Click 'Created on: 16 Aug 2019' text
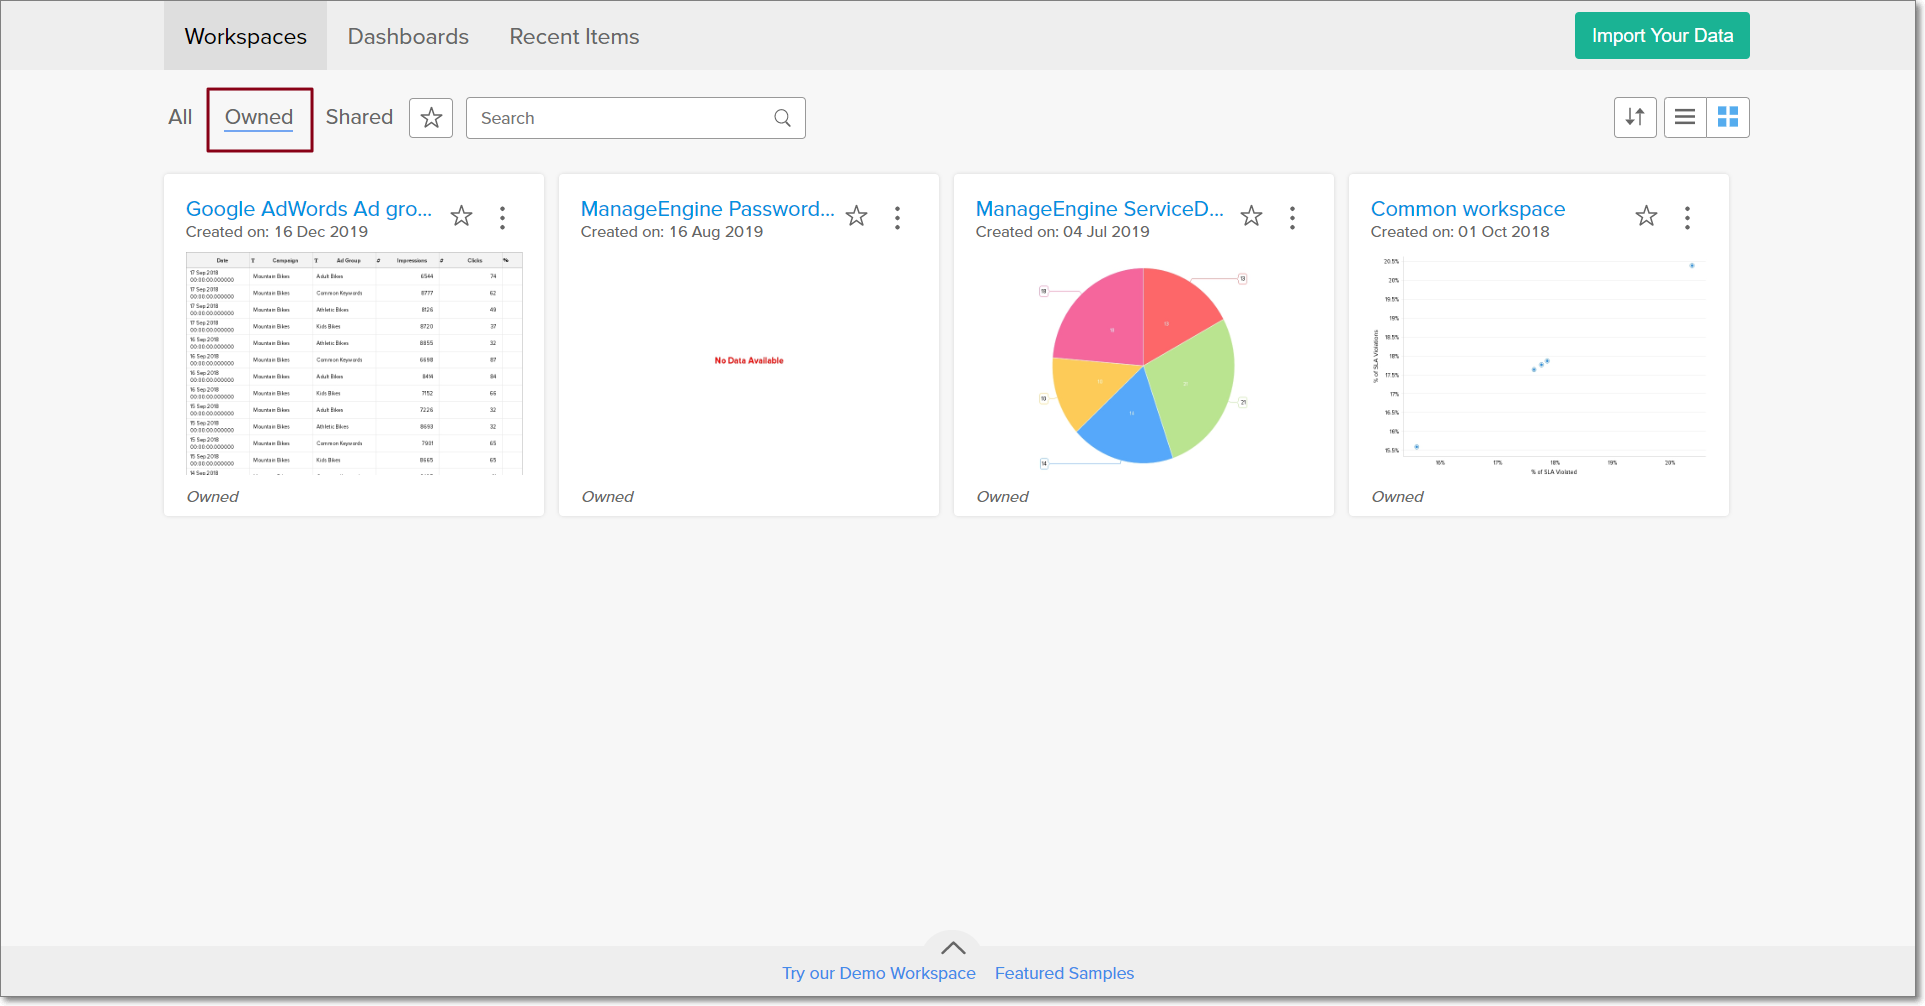Viewport: 1925px width, 1006px height. [x=672, y=232]
